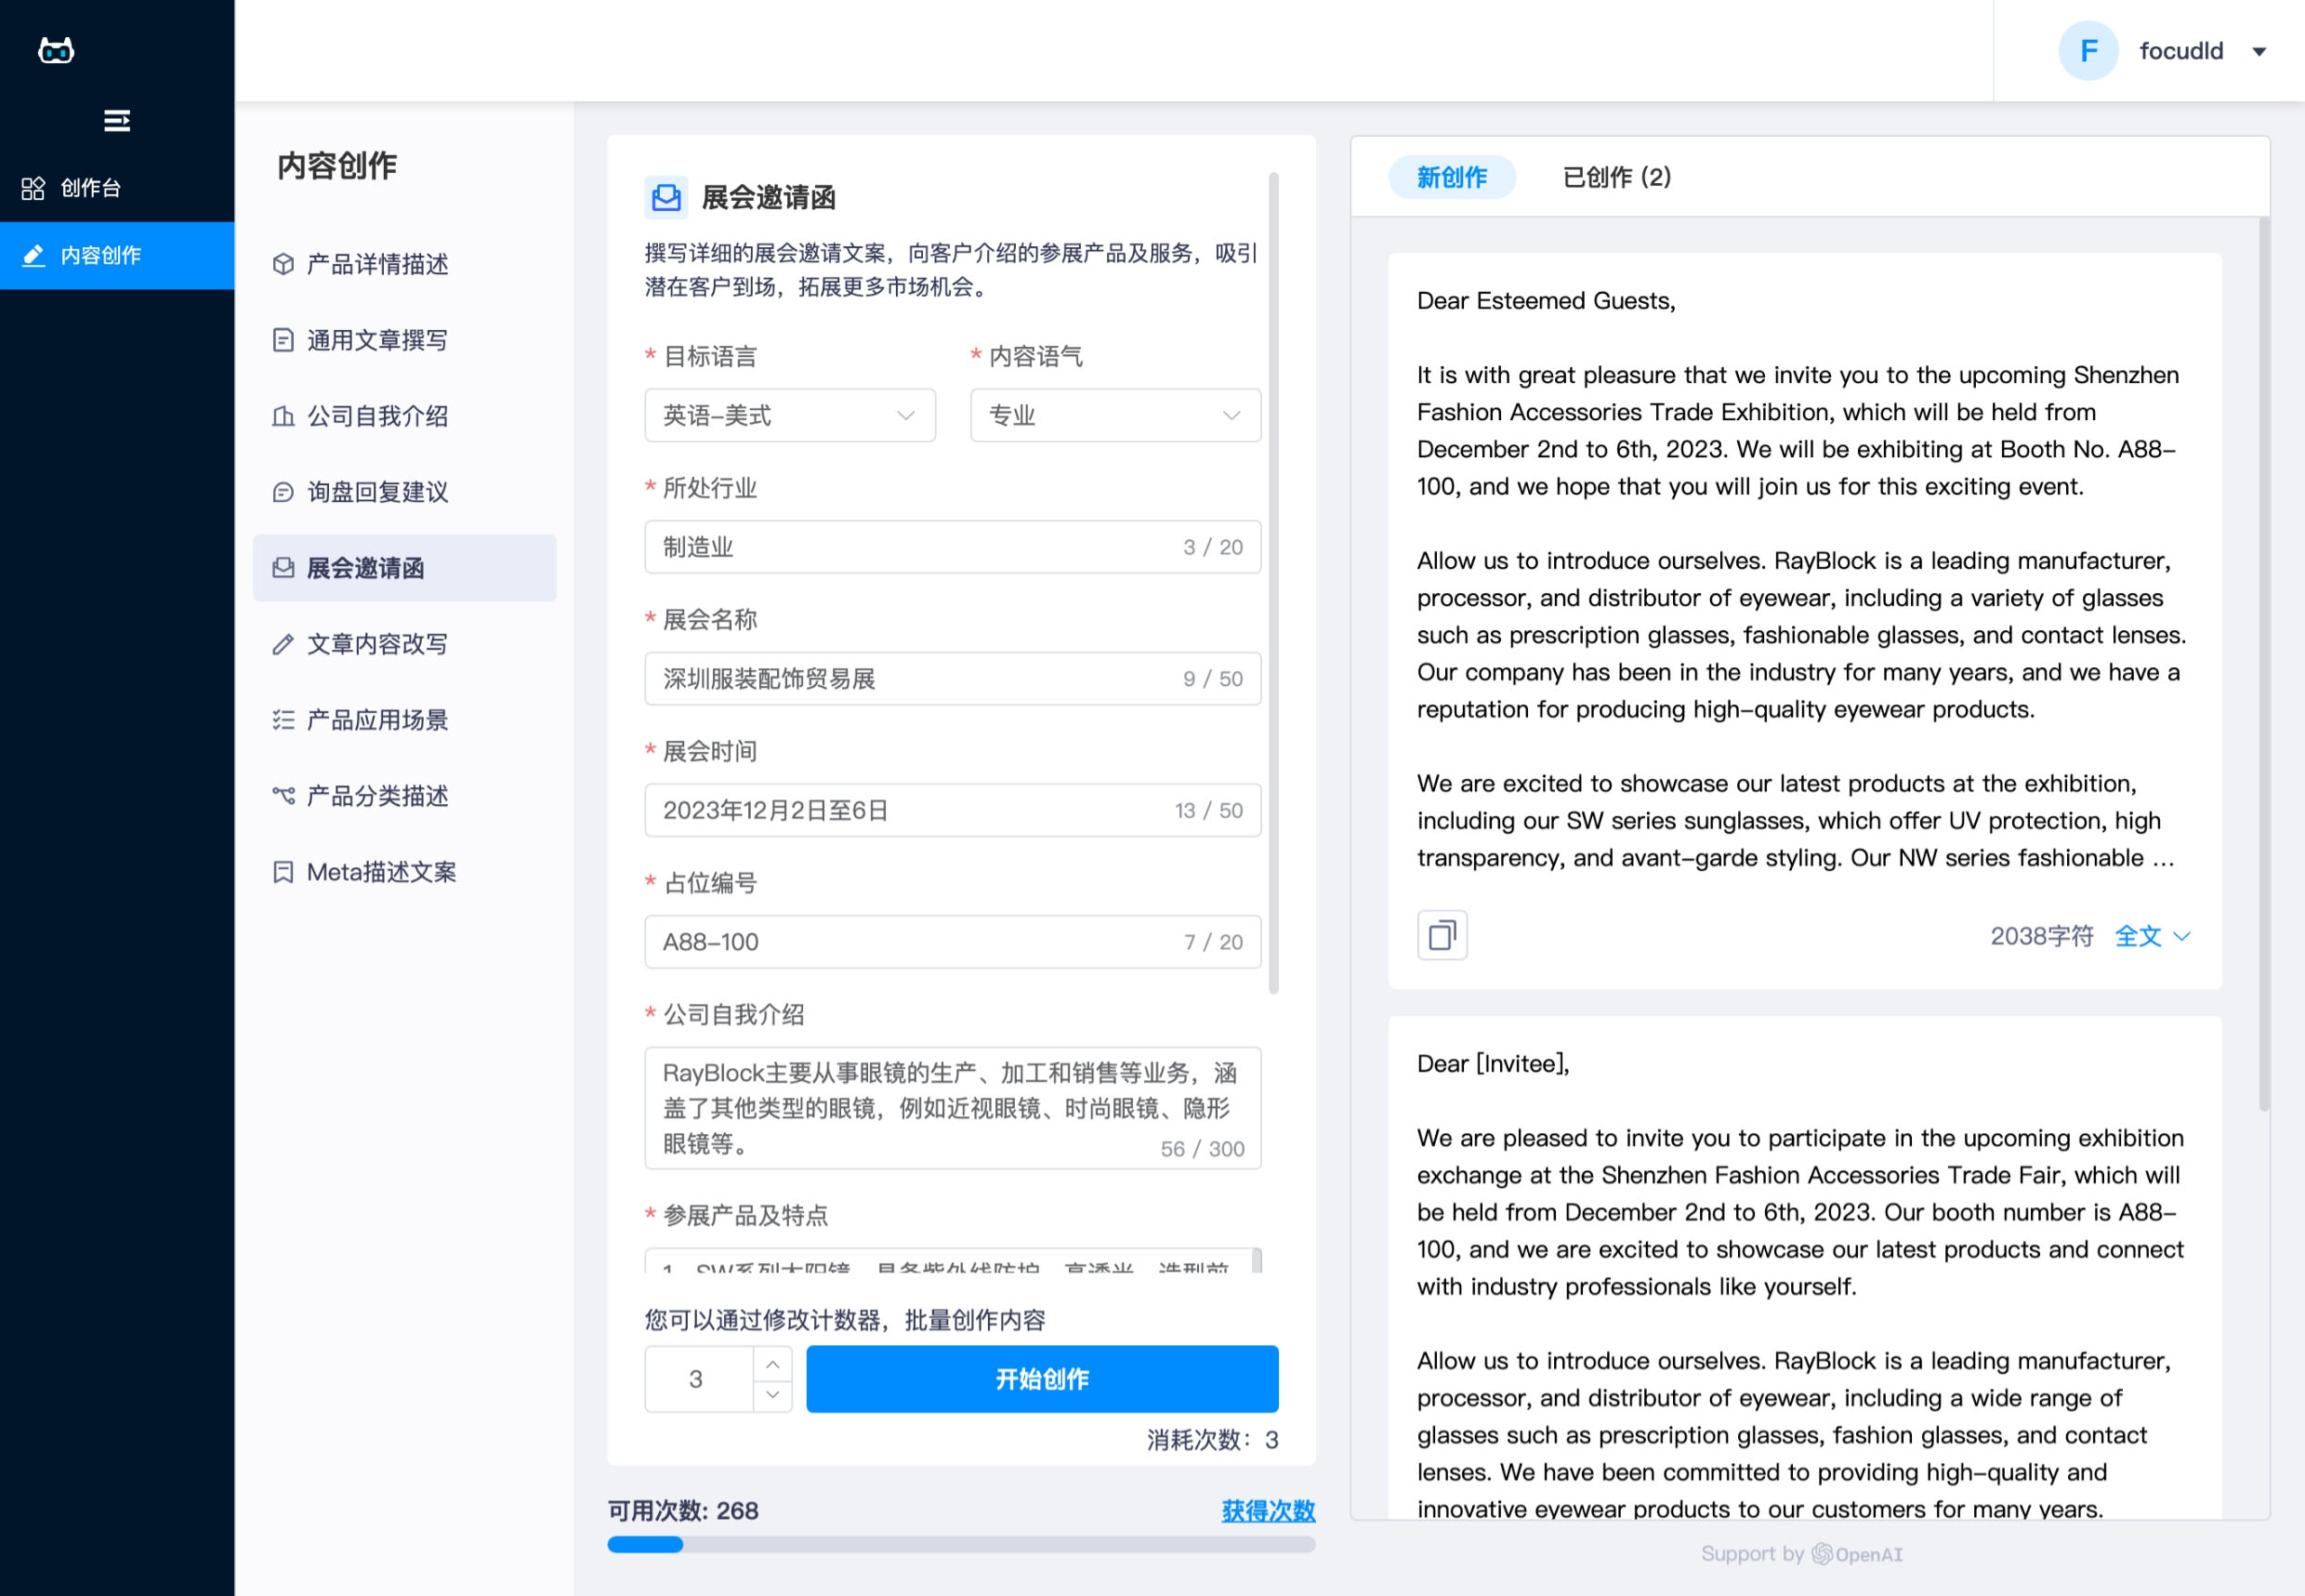The height and width of the screenshot is (1596, 2305).
Task: Open 文章内容改写 pencil icon item
Action: 376,644
